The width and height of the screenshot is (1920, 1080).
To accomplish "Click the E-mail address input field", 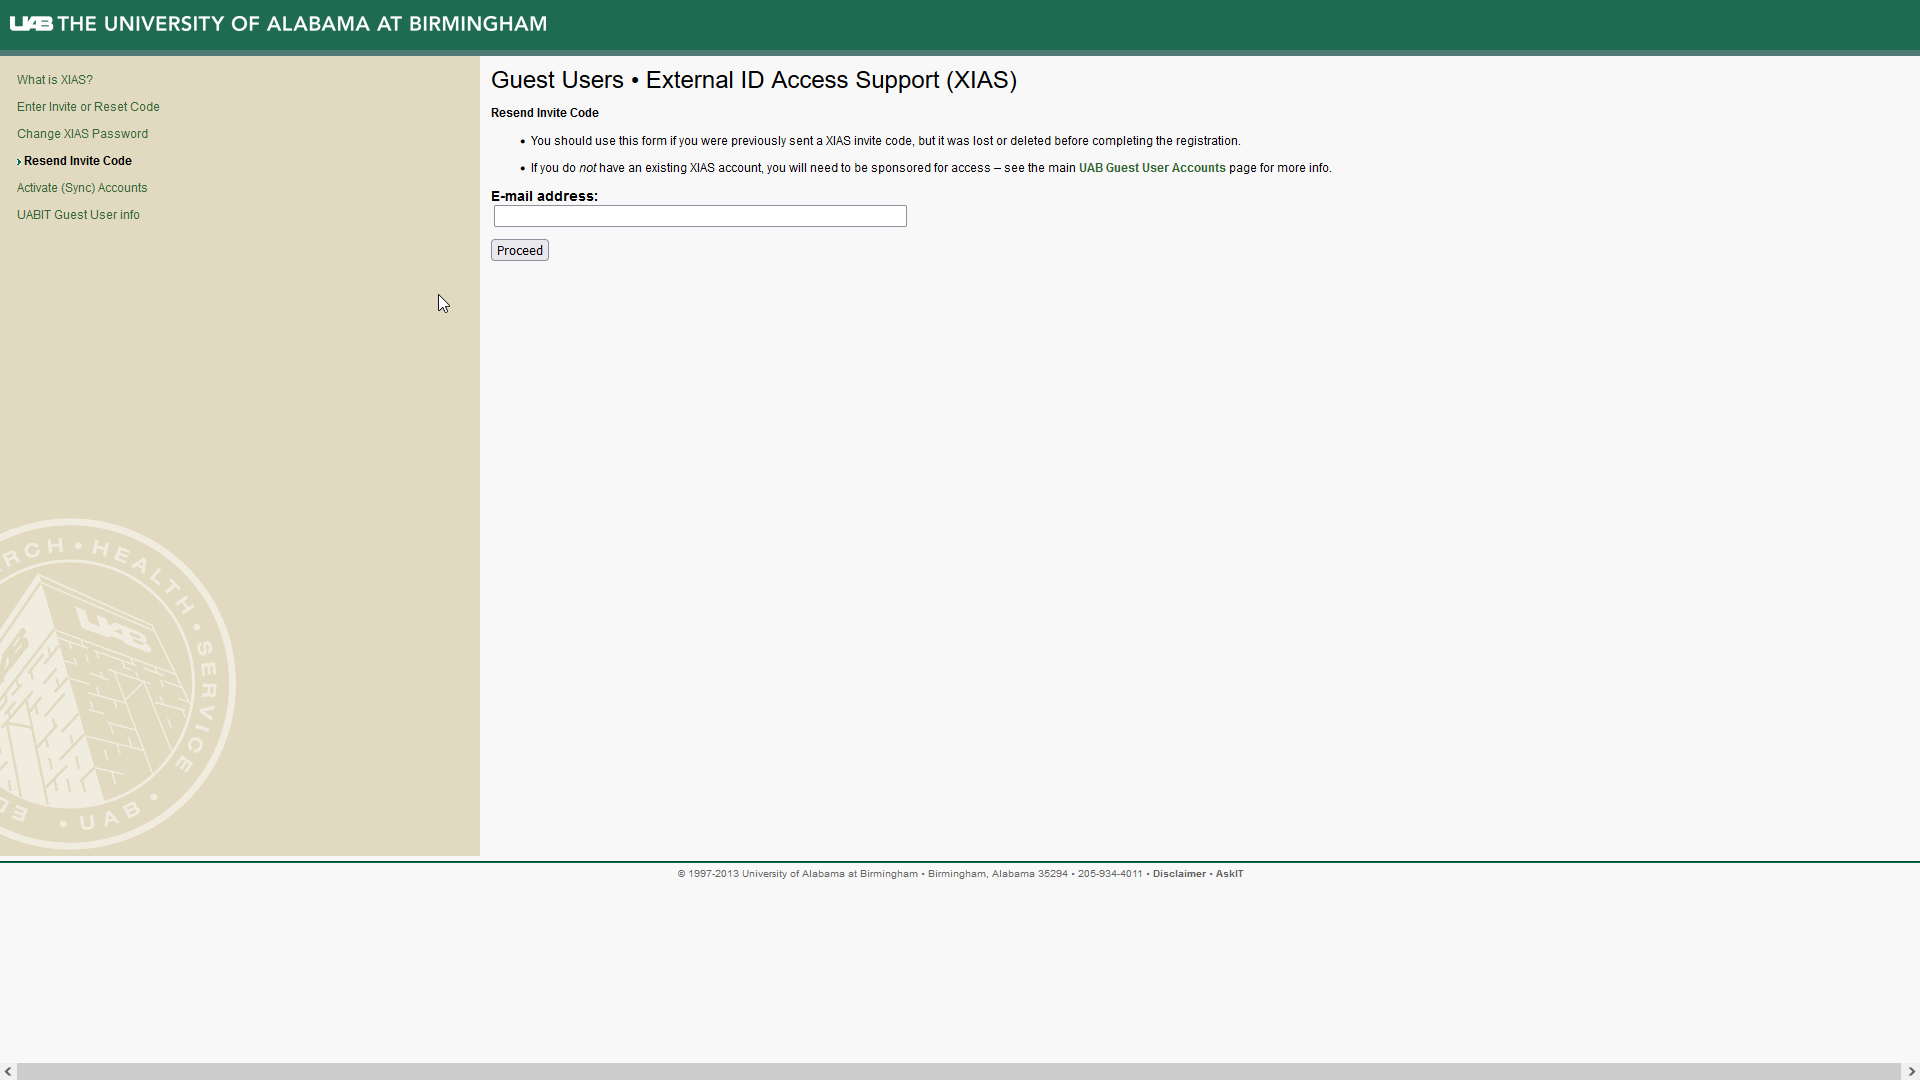I will pos(700,216).
